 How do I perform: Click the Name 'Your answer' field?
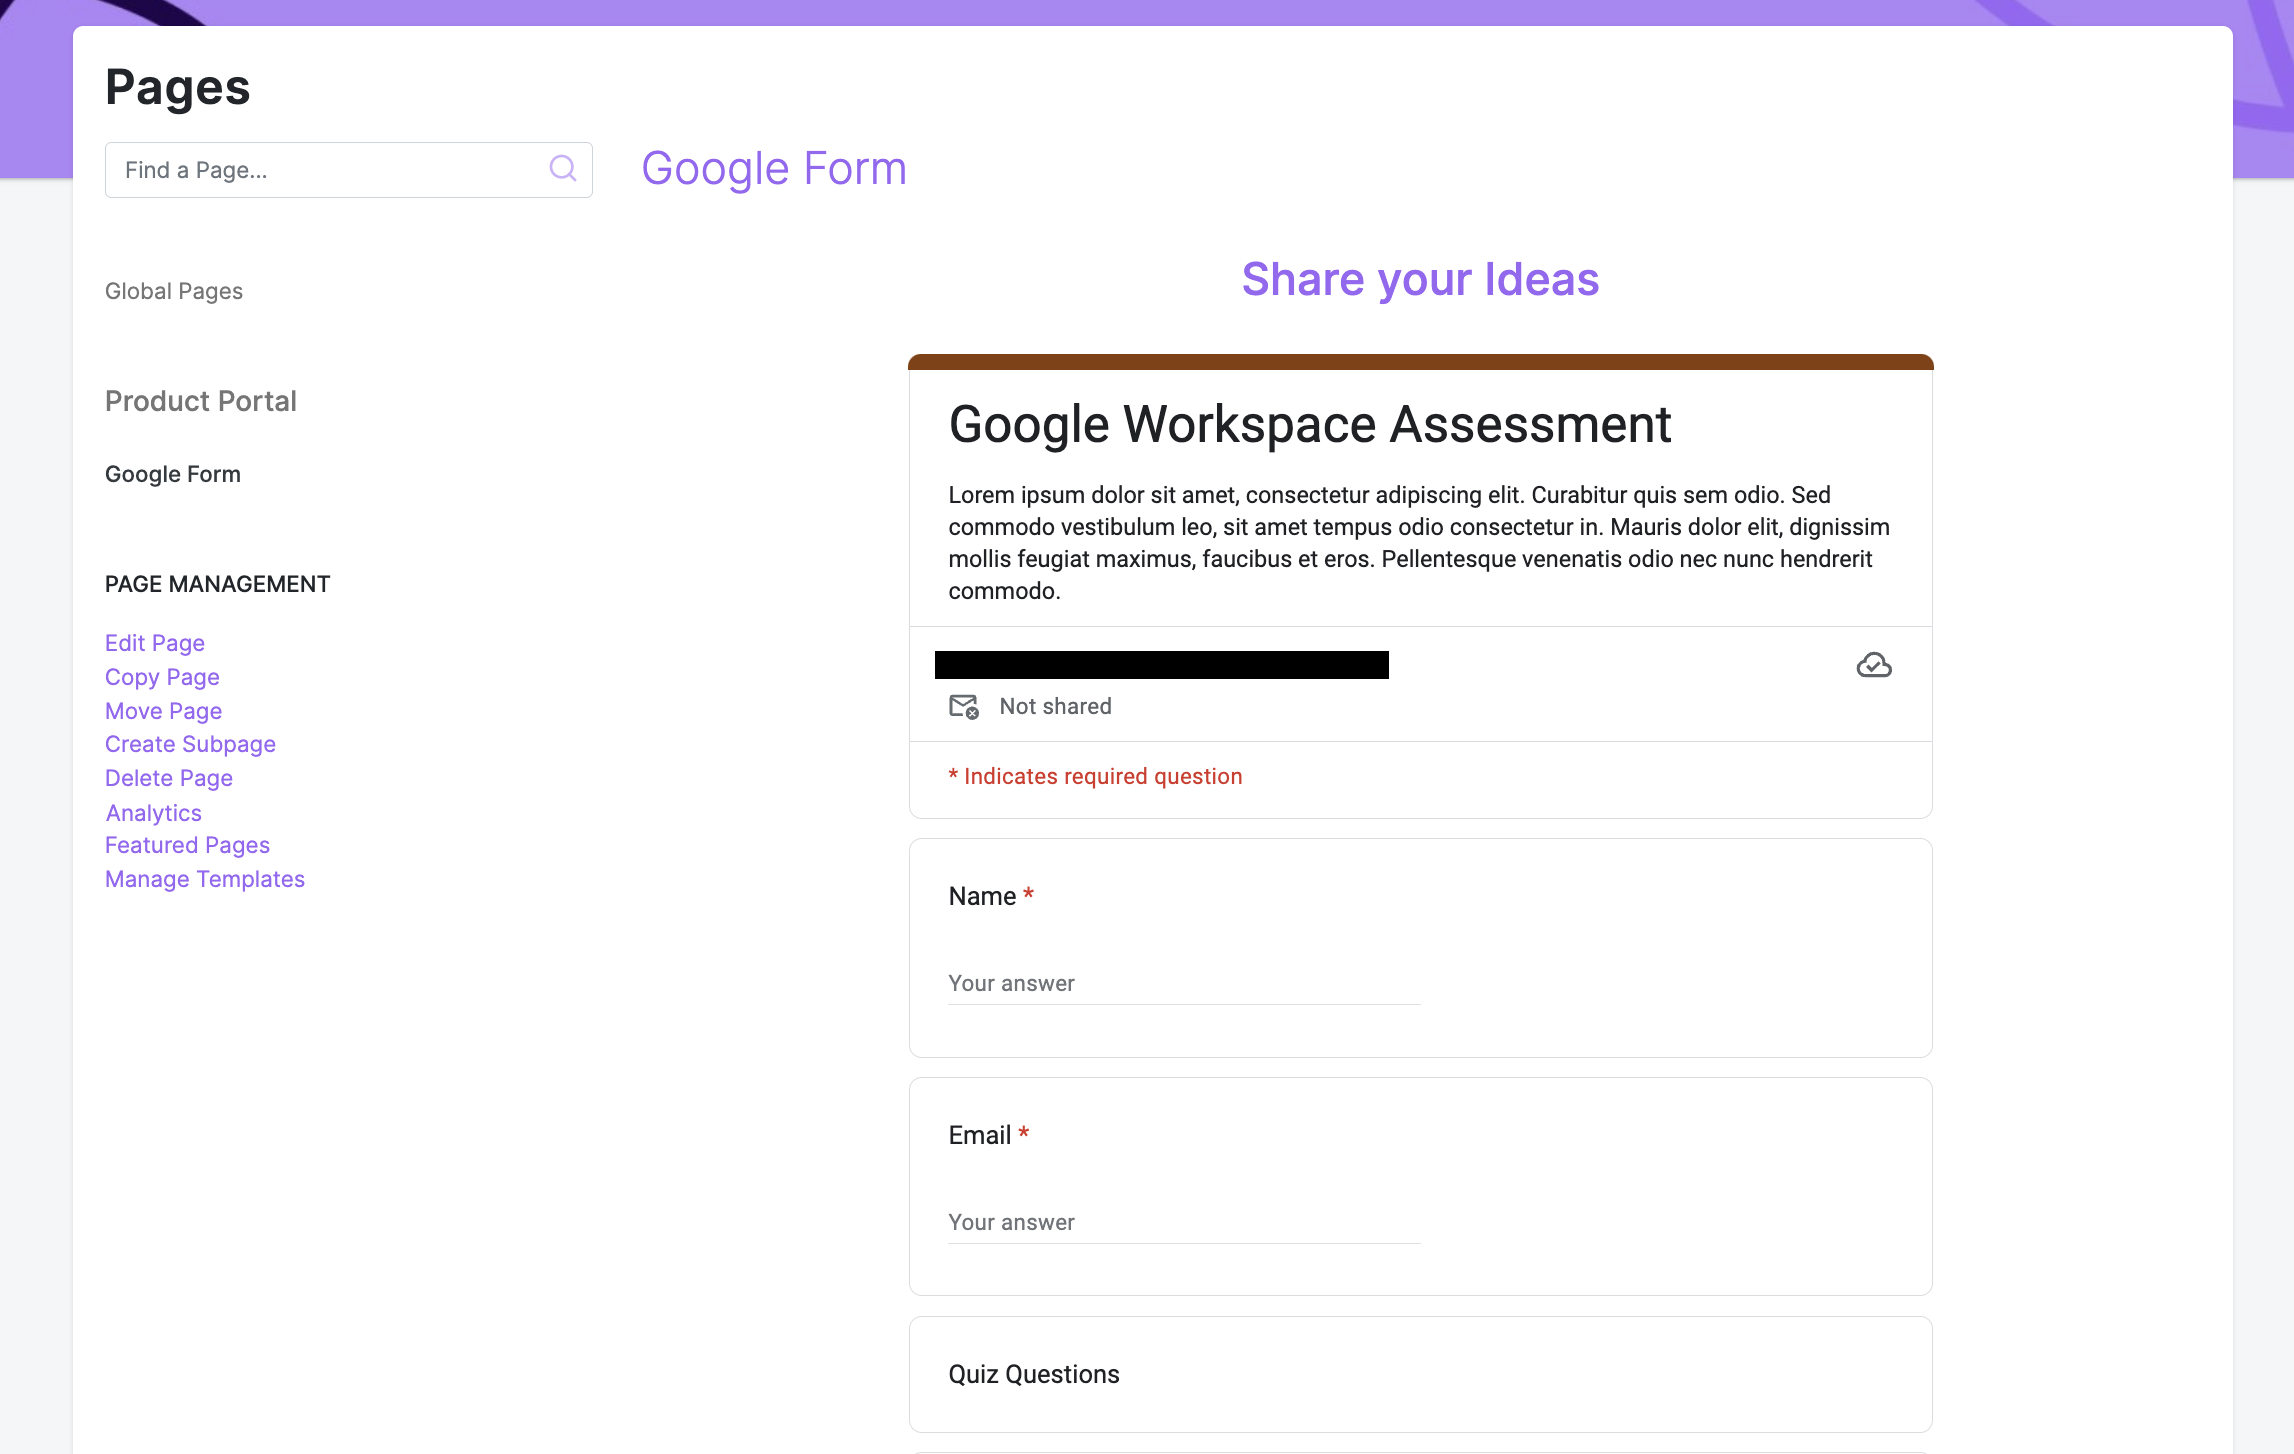[x=1182, y=983]
